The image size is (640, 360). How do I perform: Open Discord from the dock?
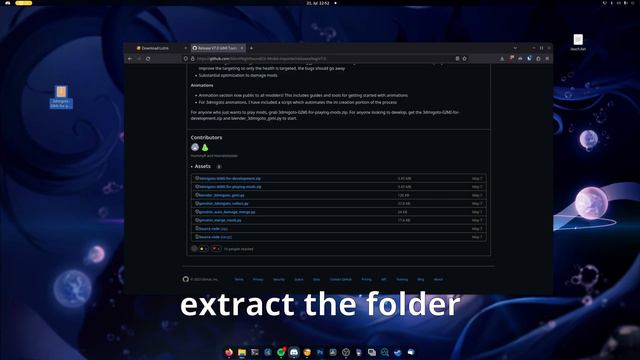[294, 352]
